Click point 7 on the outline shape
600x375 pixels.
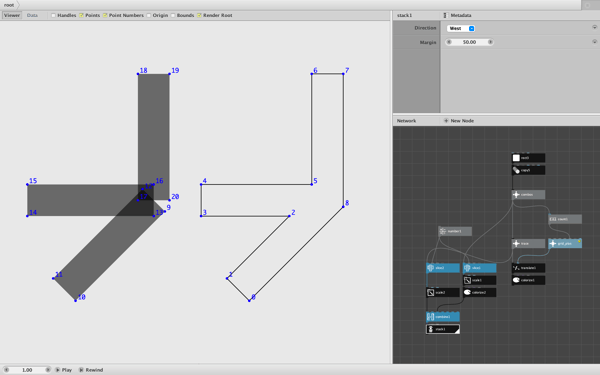coord(343,73)
